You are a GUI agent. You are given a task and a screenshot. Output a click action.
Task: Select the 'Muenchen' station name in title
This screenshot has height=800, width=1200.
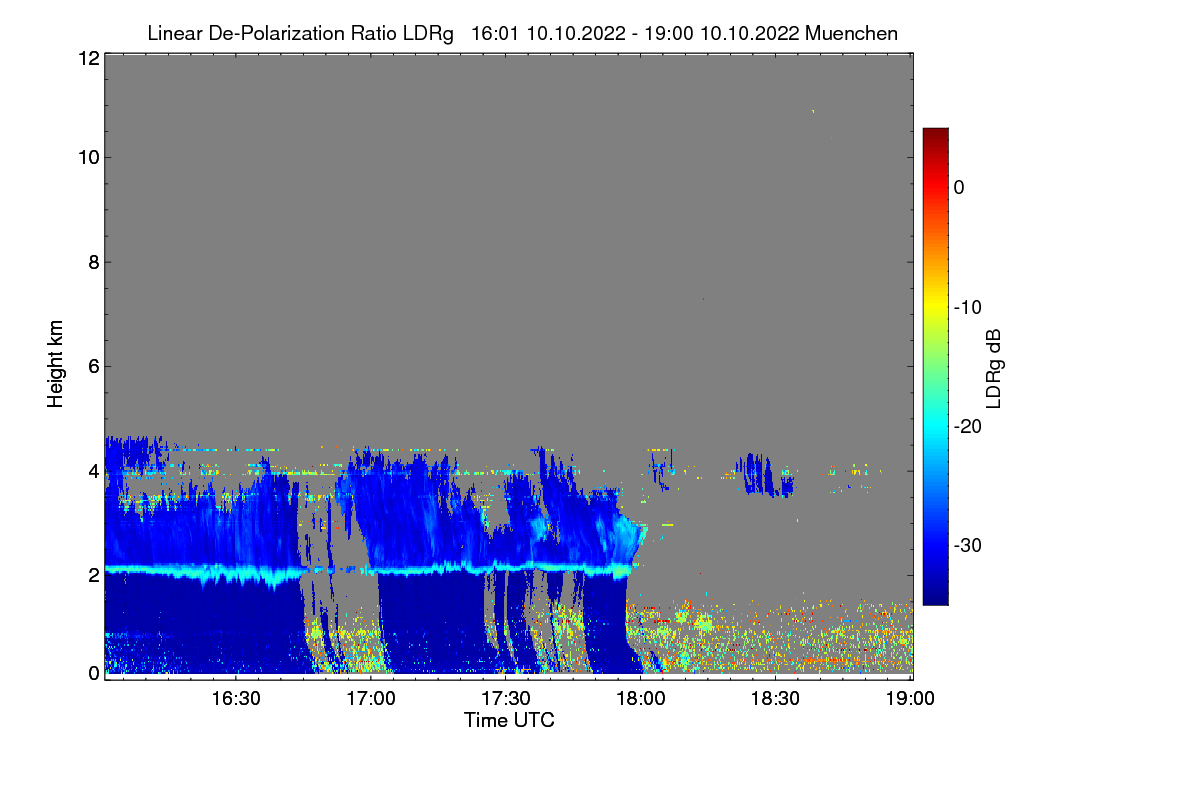point(851,34)
